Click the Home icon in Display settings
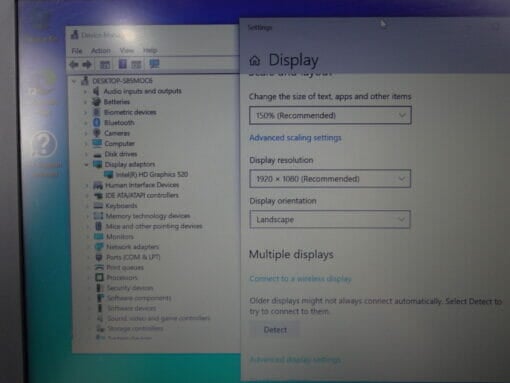The image size is (510, 383). (x=255, y=60)
